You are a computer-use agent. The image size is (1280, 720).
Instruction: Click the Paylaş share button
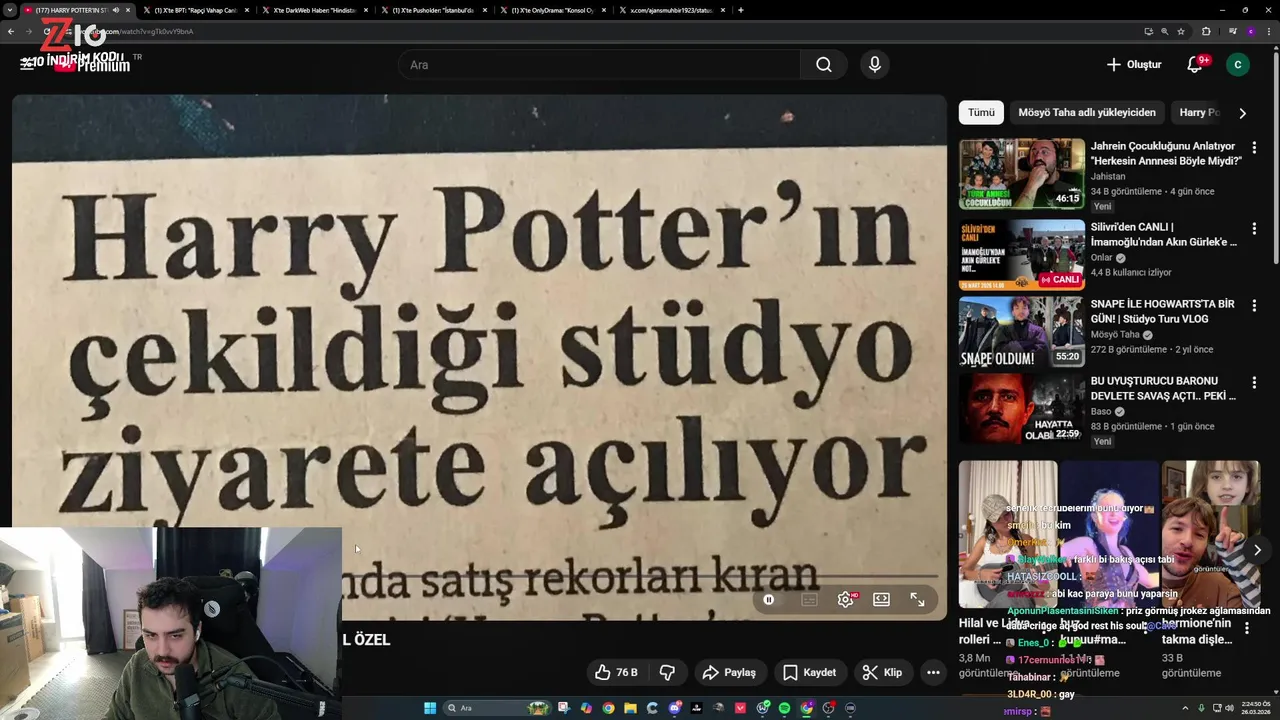729,672
